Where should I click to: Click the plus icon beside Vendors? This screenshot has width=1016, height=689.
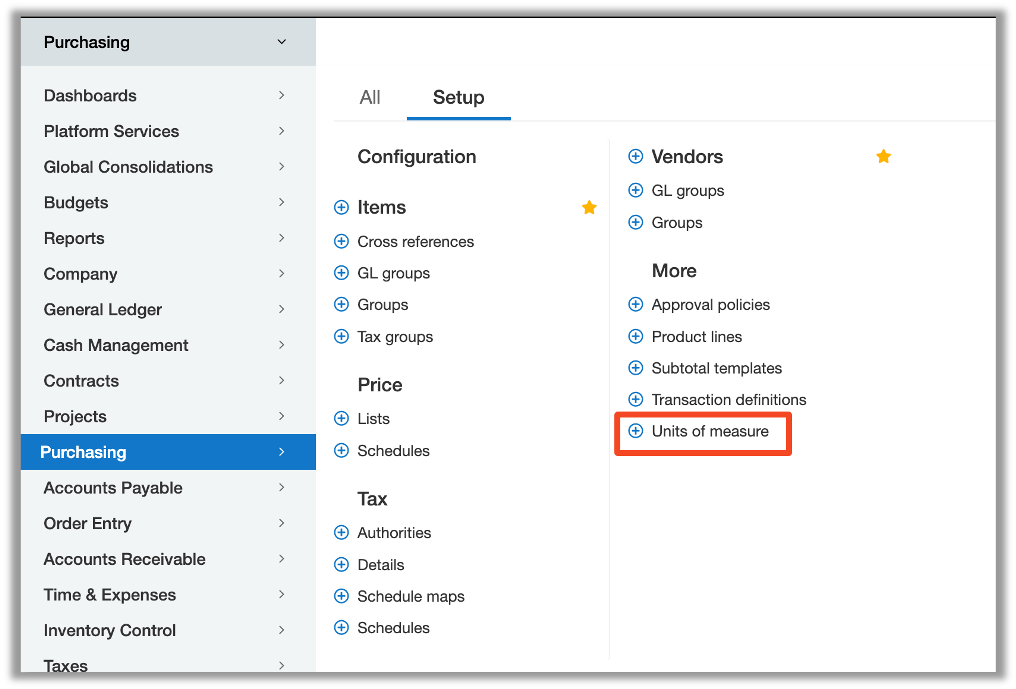(635, 157)
